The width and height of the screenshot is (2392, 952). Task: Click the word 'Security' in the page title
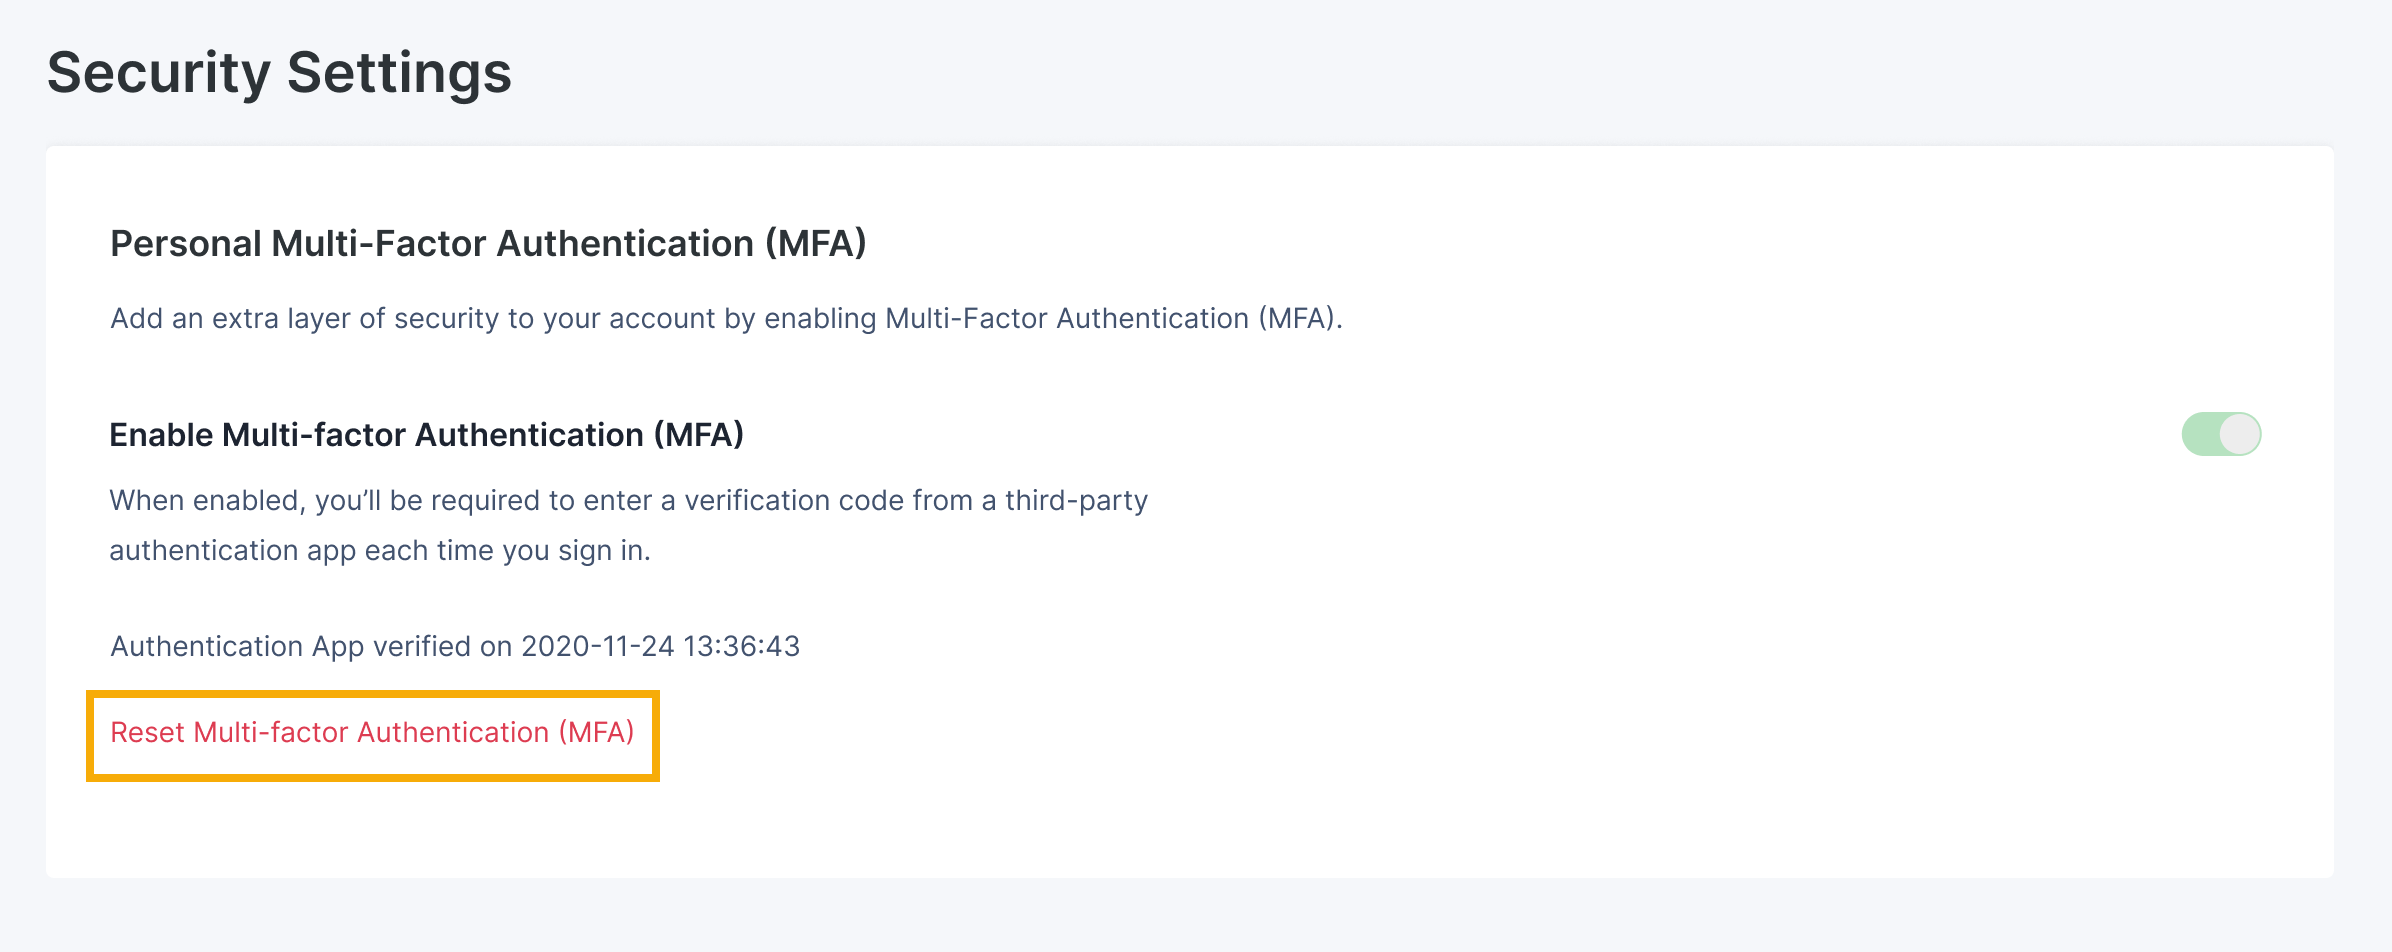tap(158, 73)
